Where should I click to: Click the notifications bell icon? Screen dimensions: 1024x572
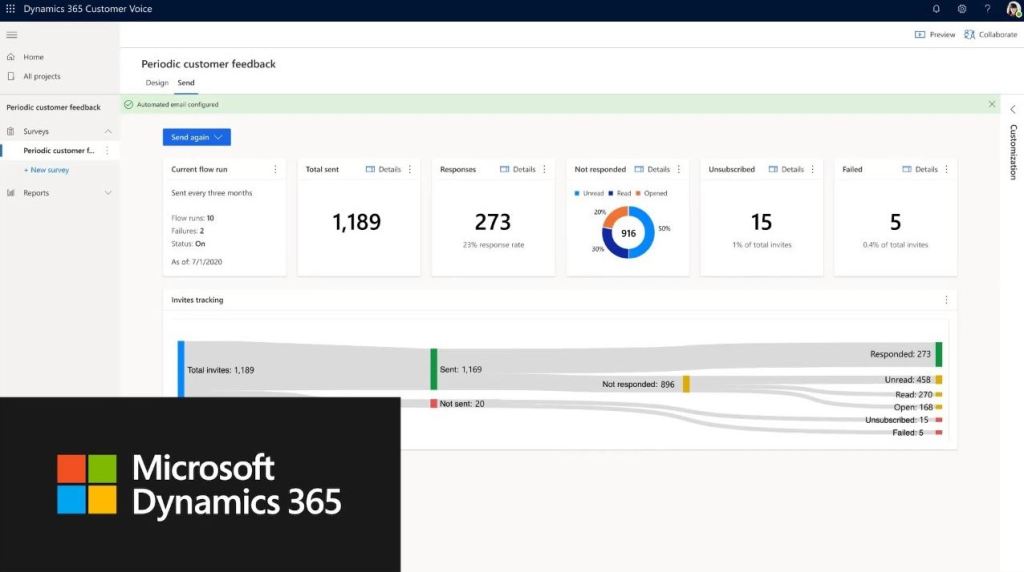click(936, 9)
